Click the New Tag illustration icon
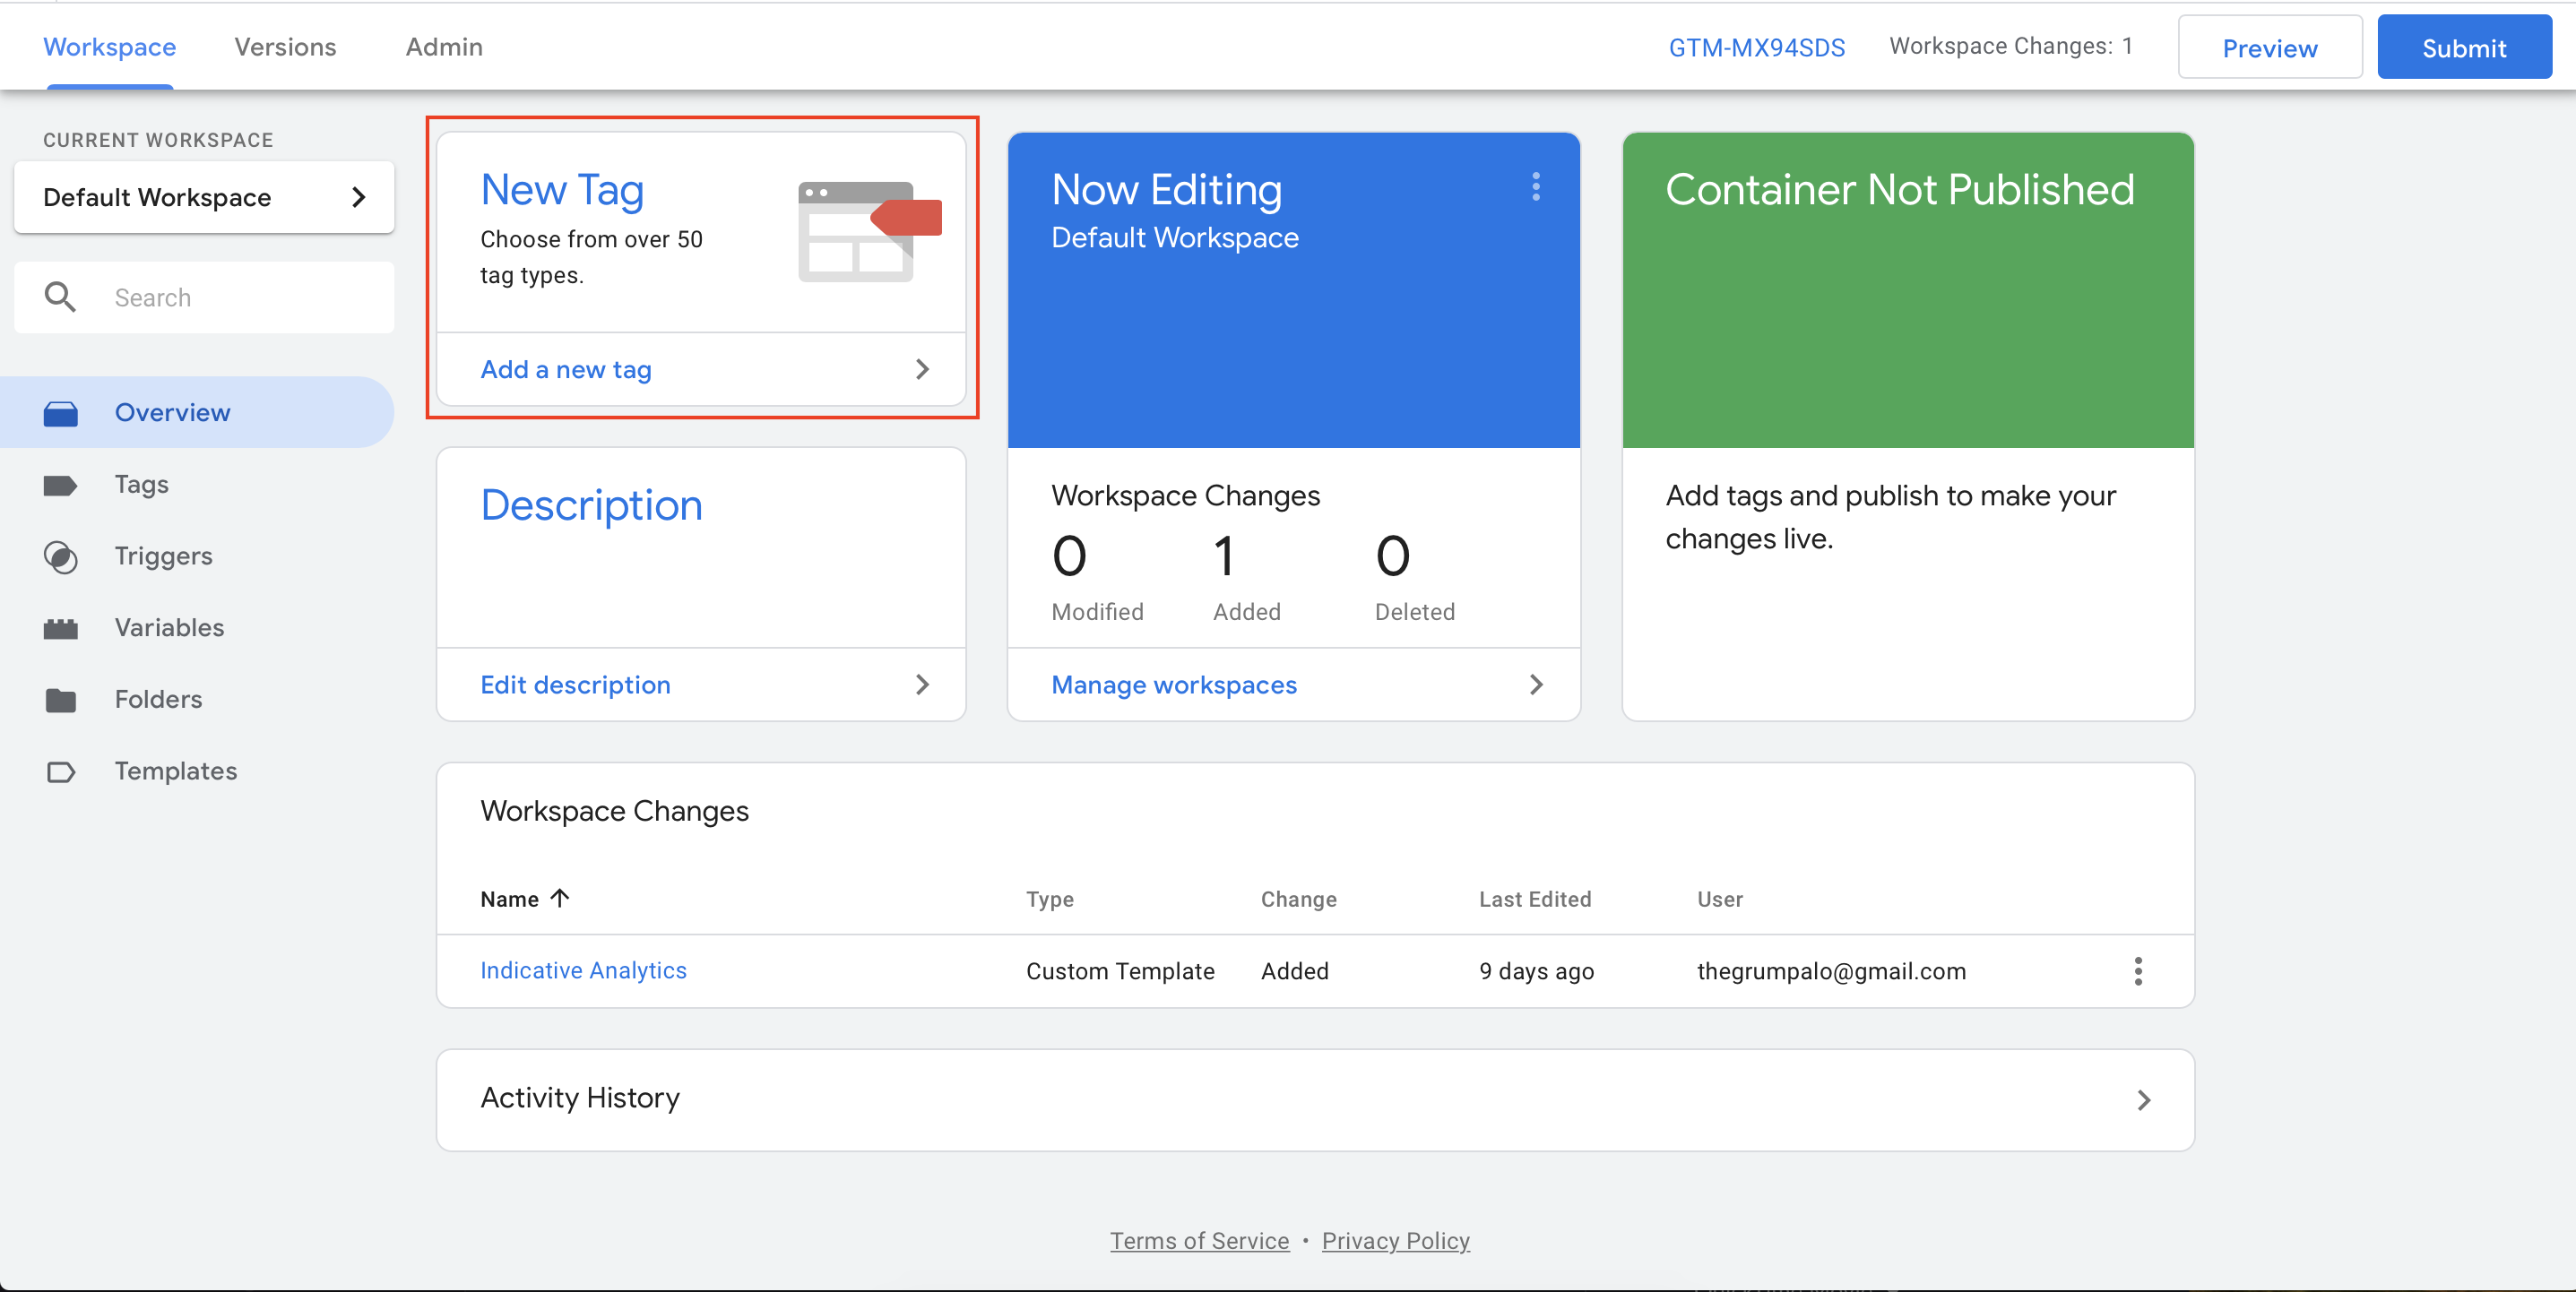Screen dimensions: 2576x1292 pos(866,232)
